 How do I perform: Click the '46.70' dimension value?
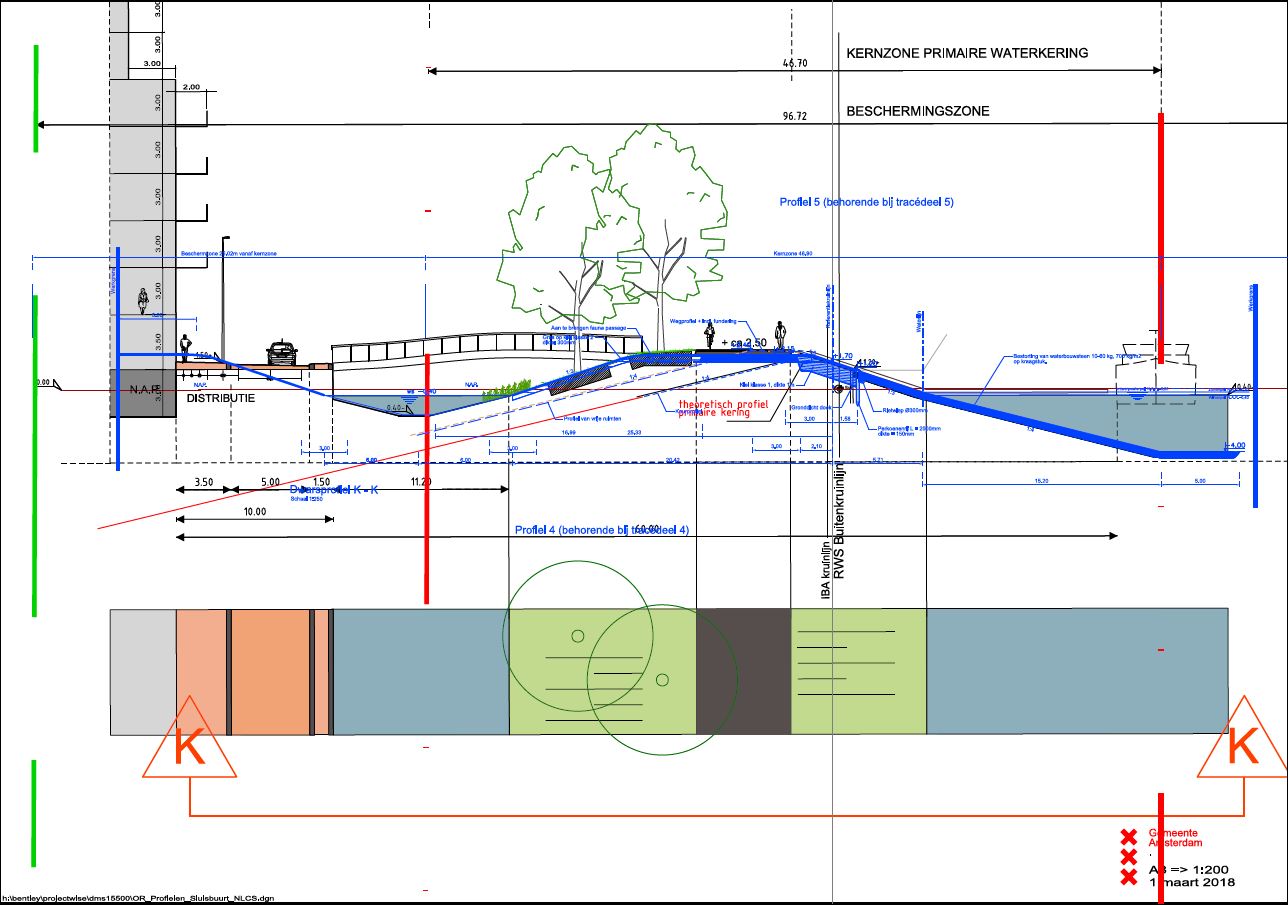(x=795, y=63)
